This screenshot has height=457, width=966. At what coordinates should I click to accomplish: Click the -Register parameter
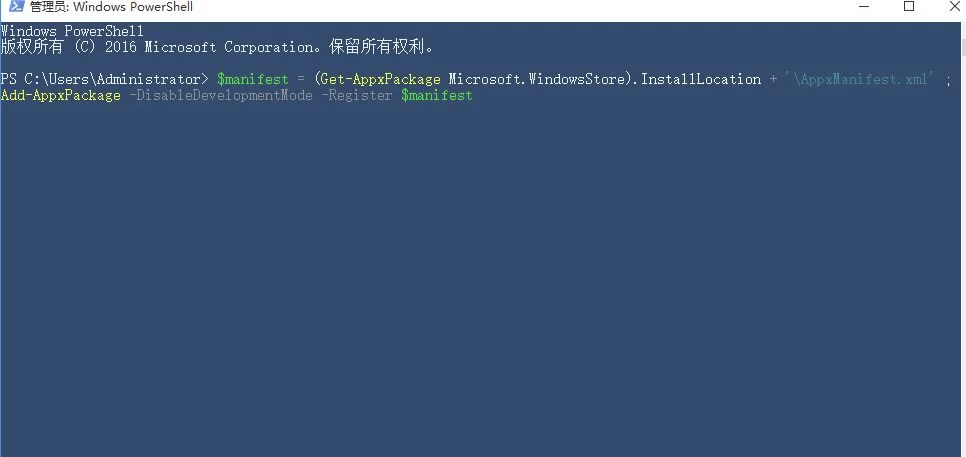(357, 95)
